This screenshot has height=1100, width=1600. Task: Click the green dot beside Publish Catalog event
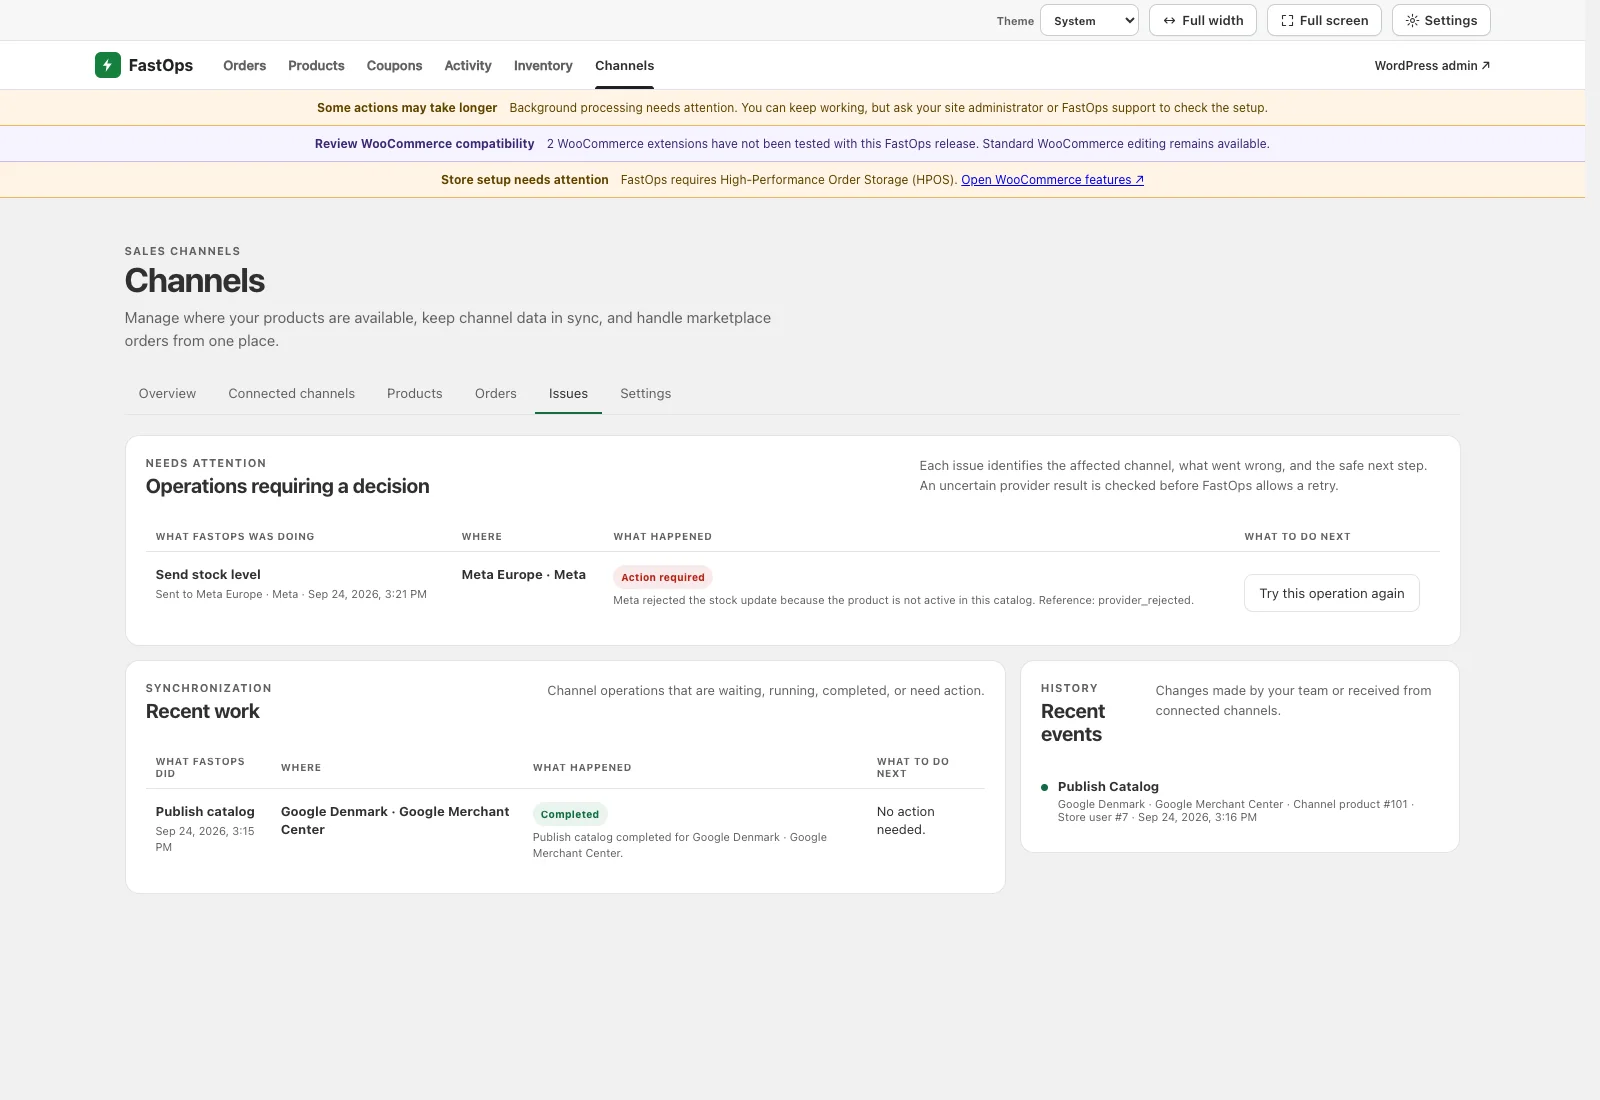(1045, 788)
